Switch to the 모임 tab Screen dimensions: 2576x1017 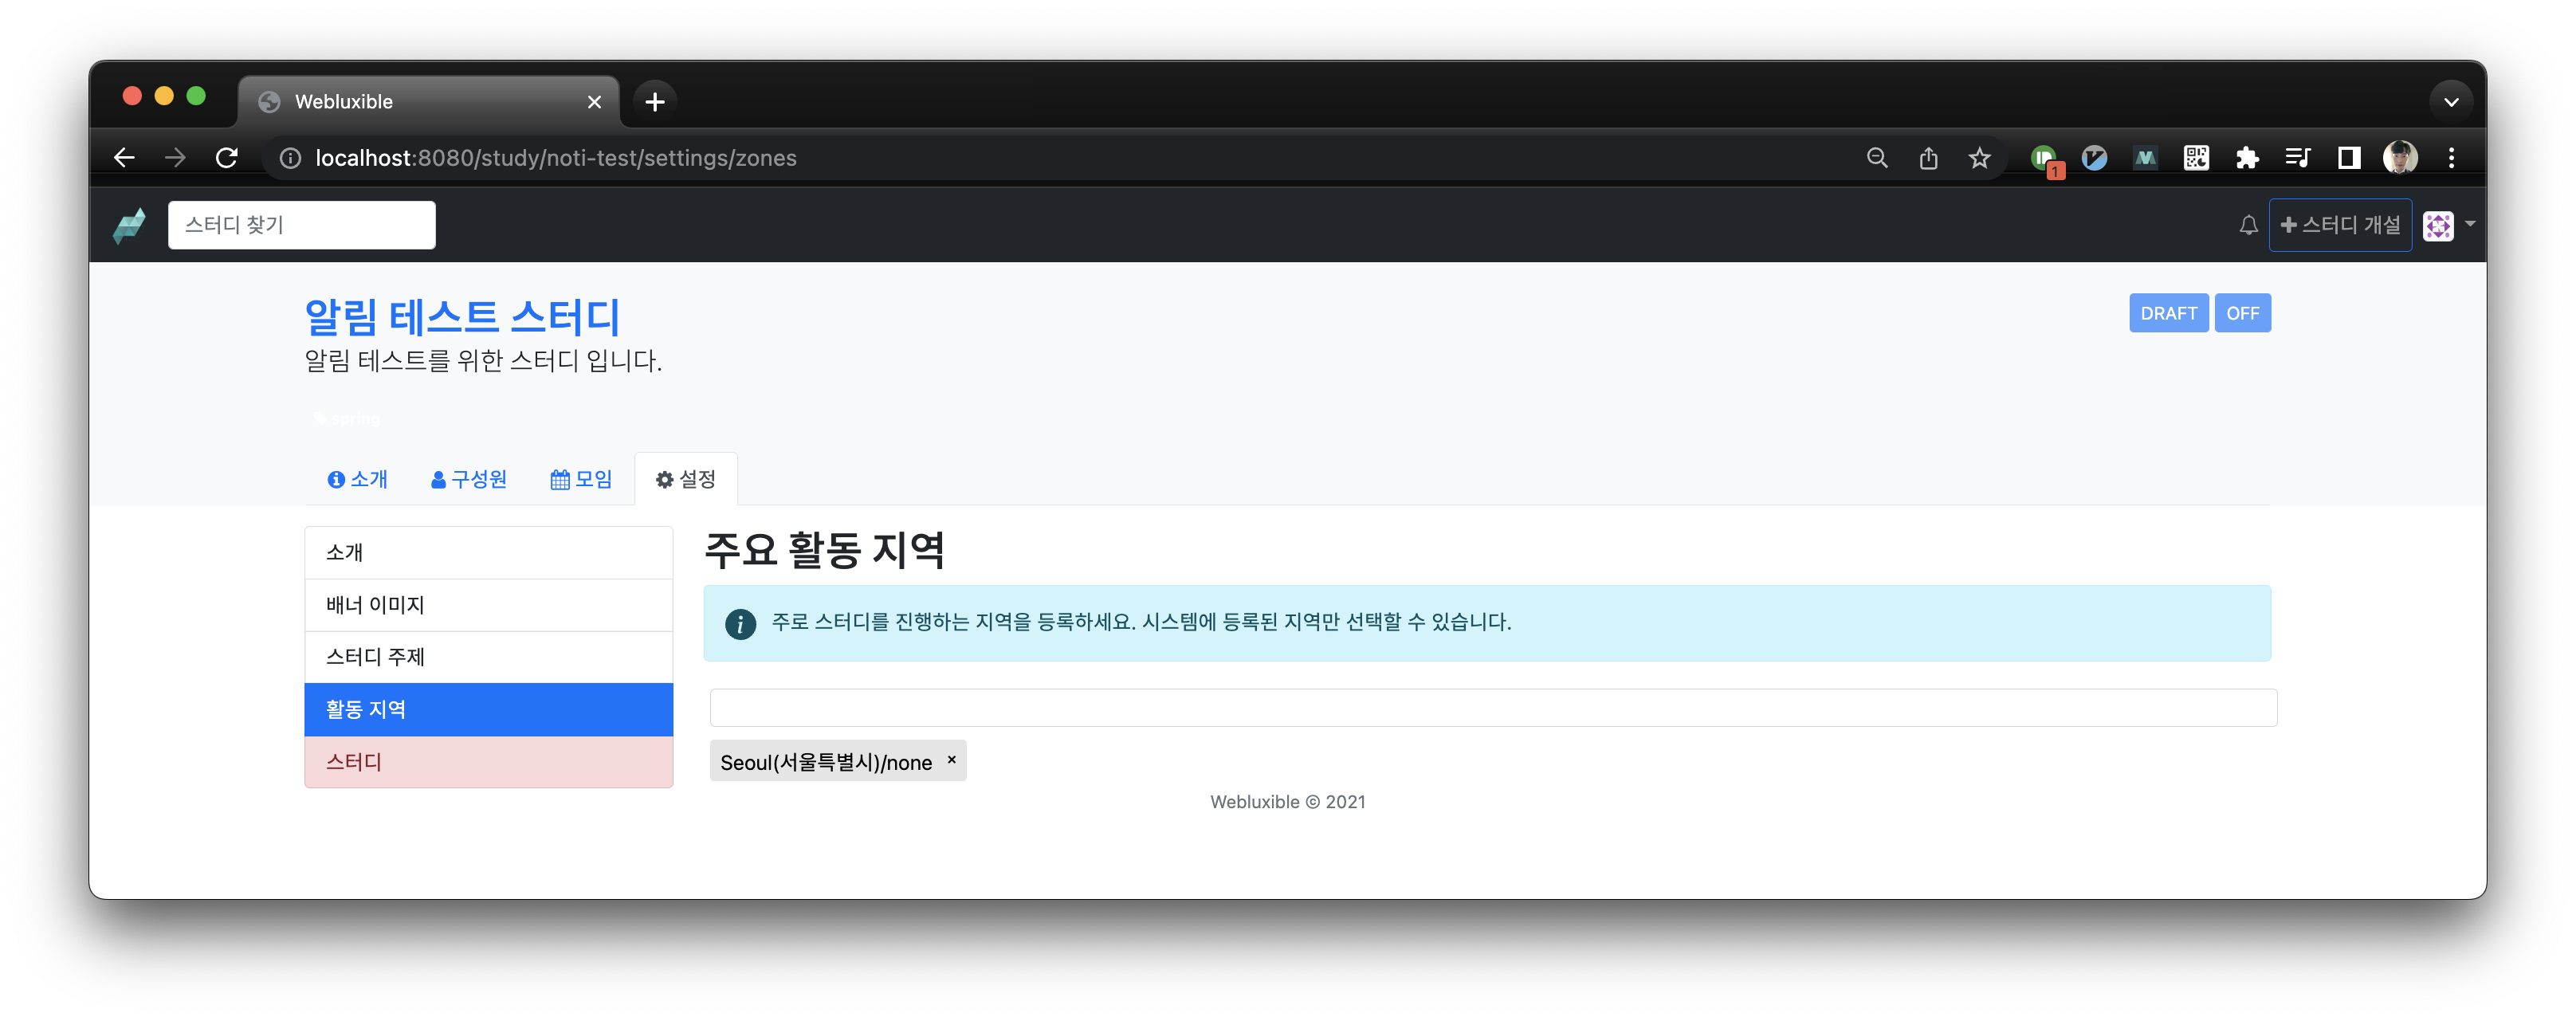tap(581, 479)
